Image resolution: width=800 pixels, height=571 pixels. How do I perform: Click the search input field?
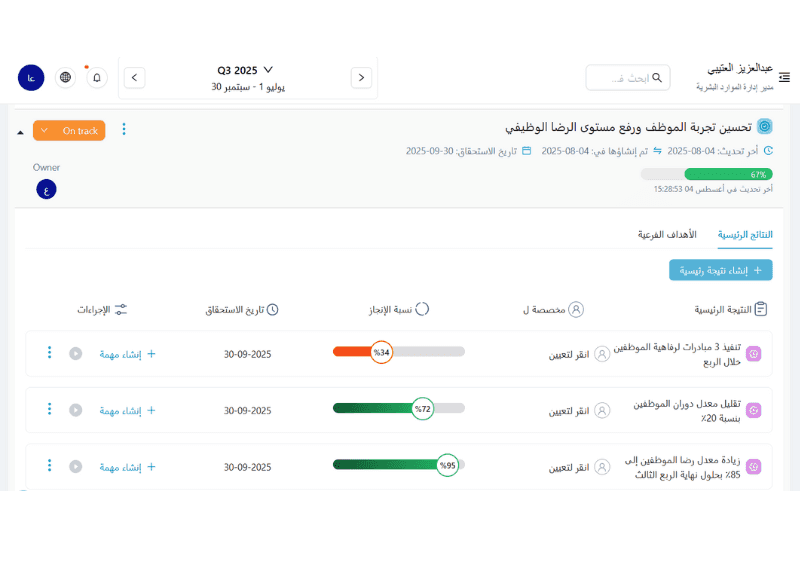(627, 78)
